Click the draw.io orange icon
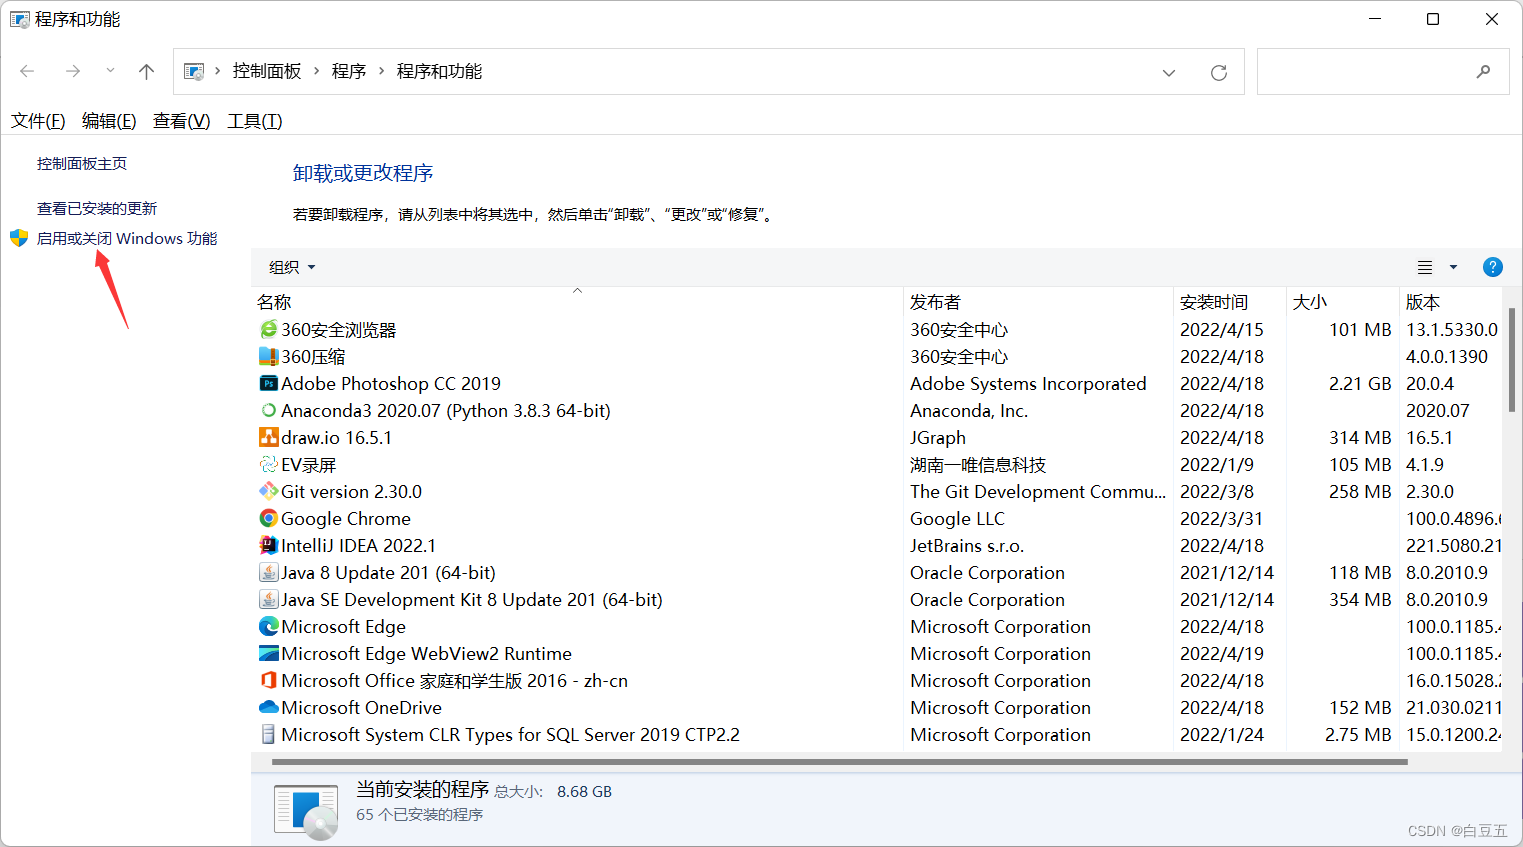The height and width of the screenshot is (847, 1523). click(x=268, y=437)
